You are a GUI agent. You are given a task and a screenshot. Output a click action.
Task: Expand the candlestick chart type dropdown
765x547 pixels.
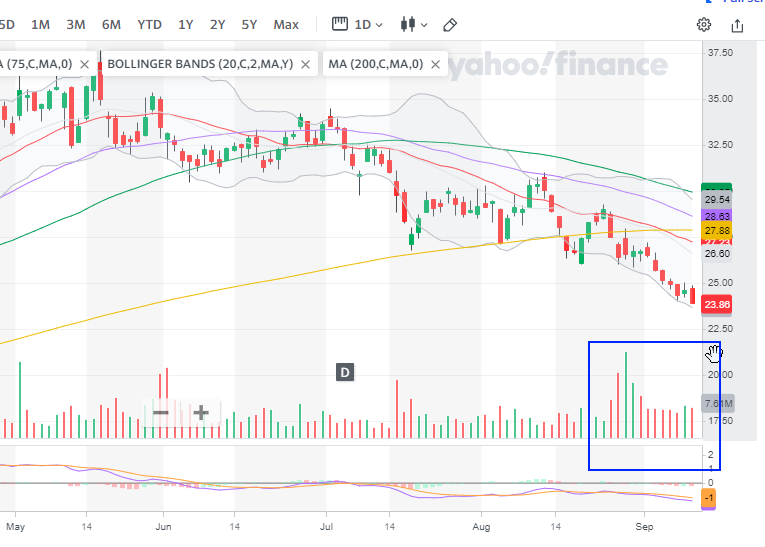[x=414, y=24]
